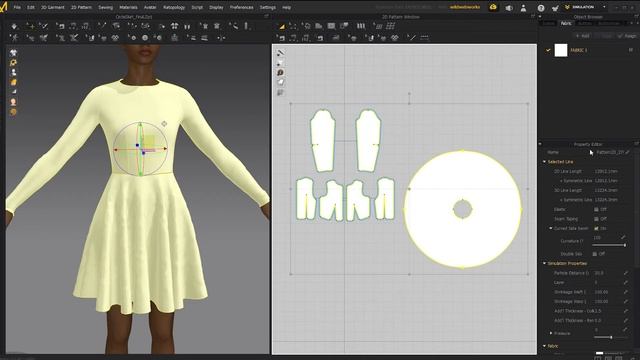Collapse the Object Browser panel arrow
This screenshot has height=360, width=640.
(540, 17)
